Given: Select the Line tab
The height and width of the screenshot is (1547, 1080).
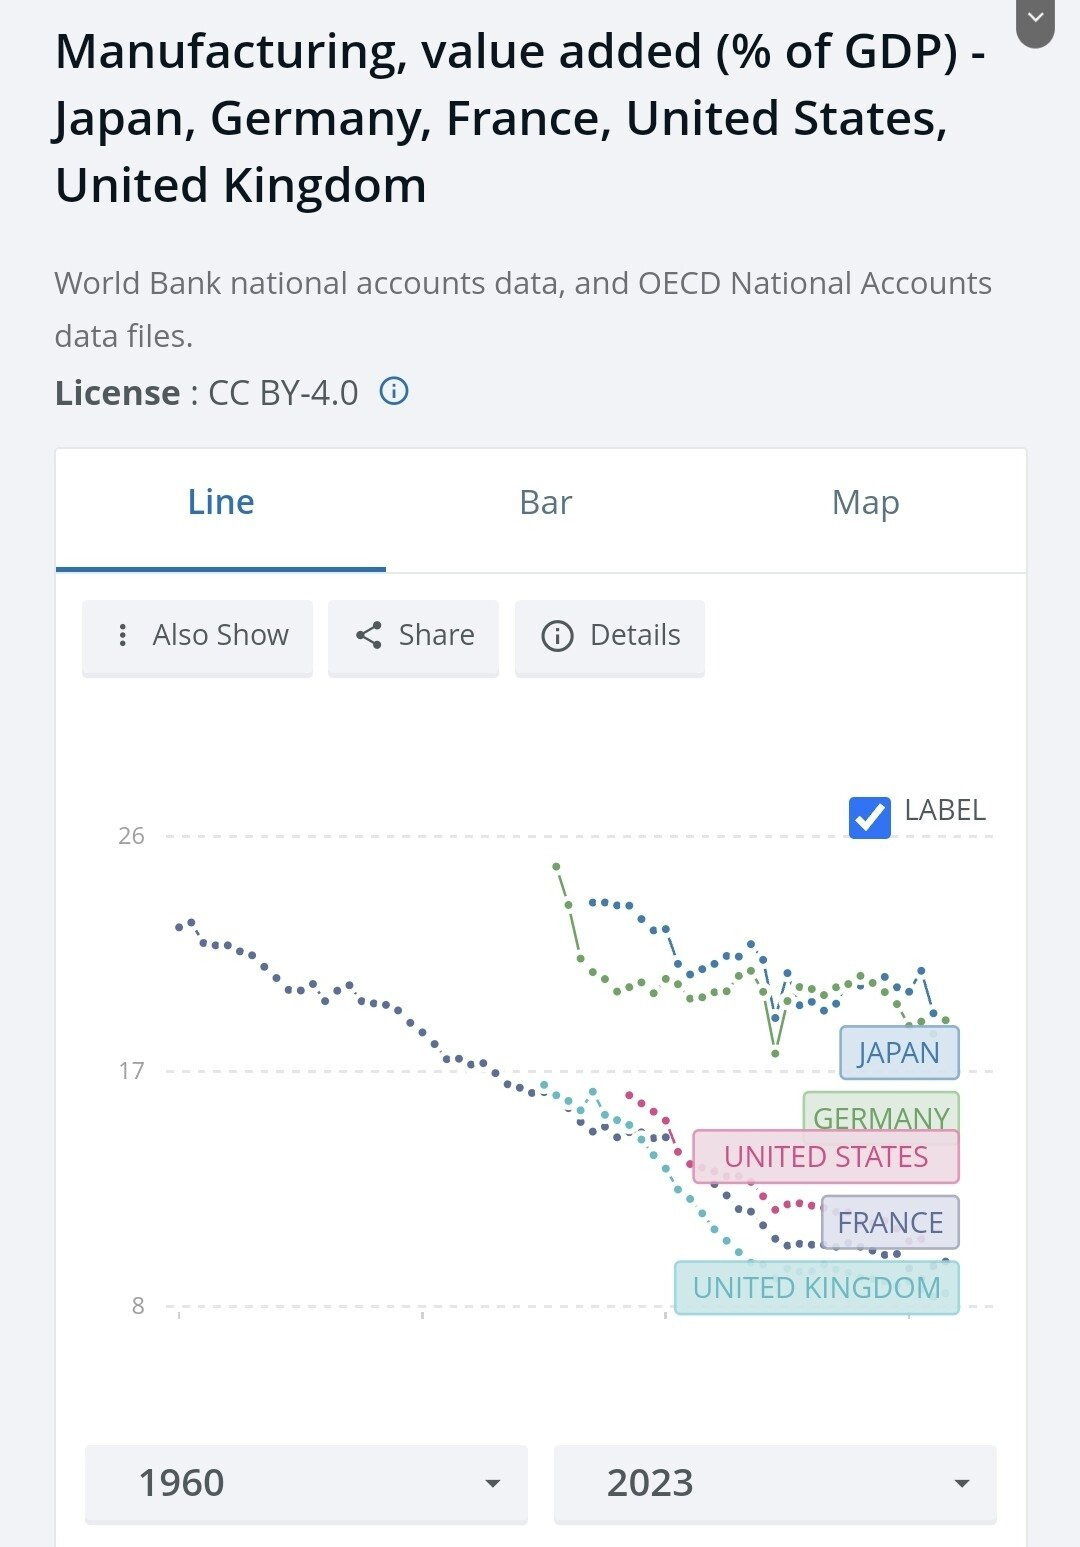Looking at the screenshot, I should click(221, 502).
